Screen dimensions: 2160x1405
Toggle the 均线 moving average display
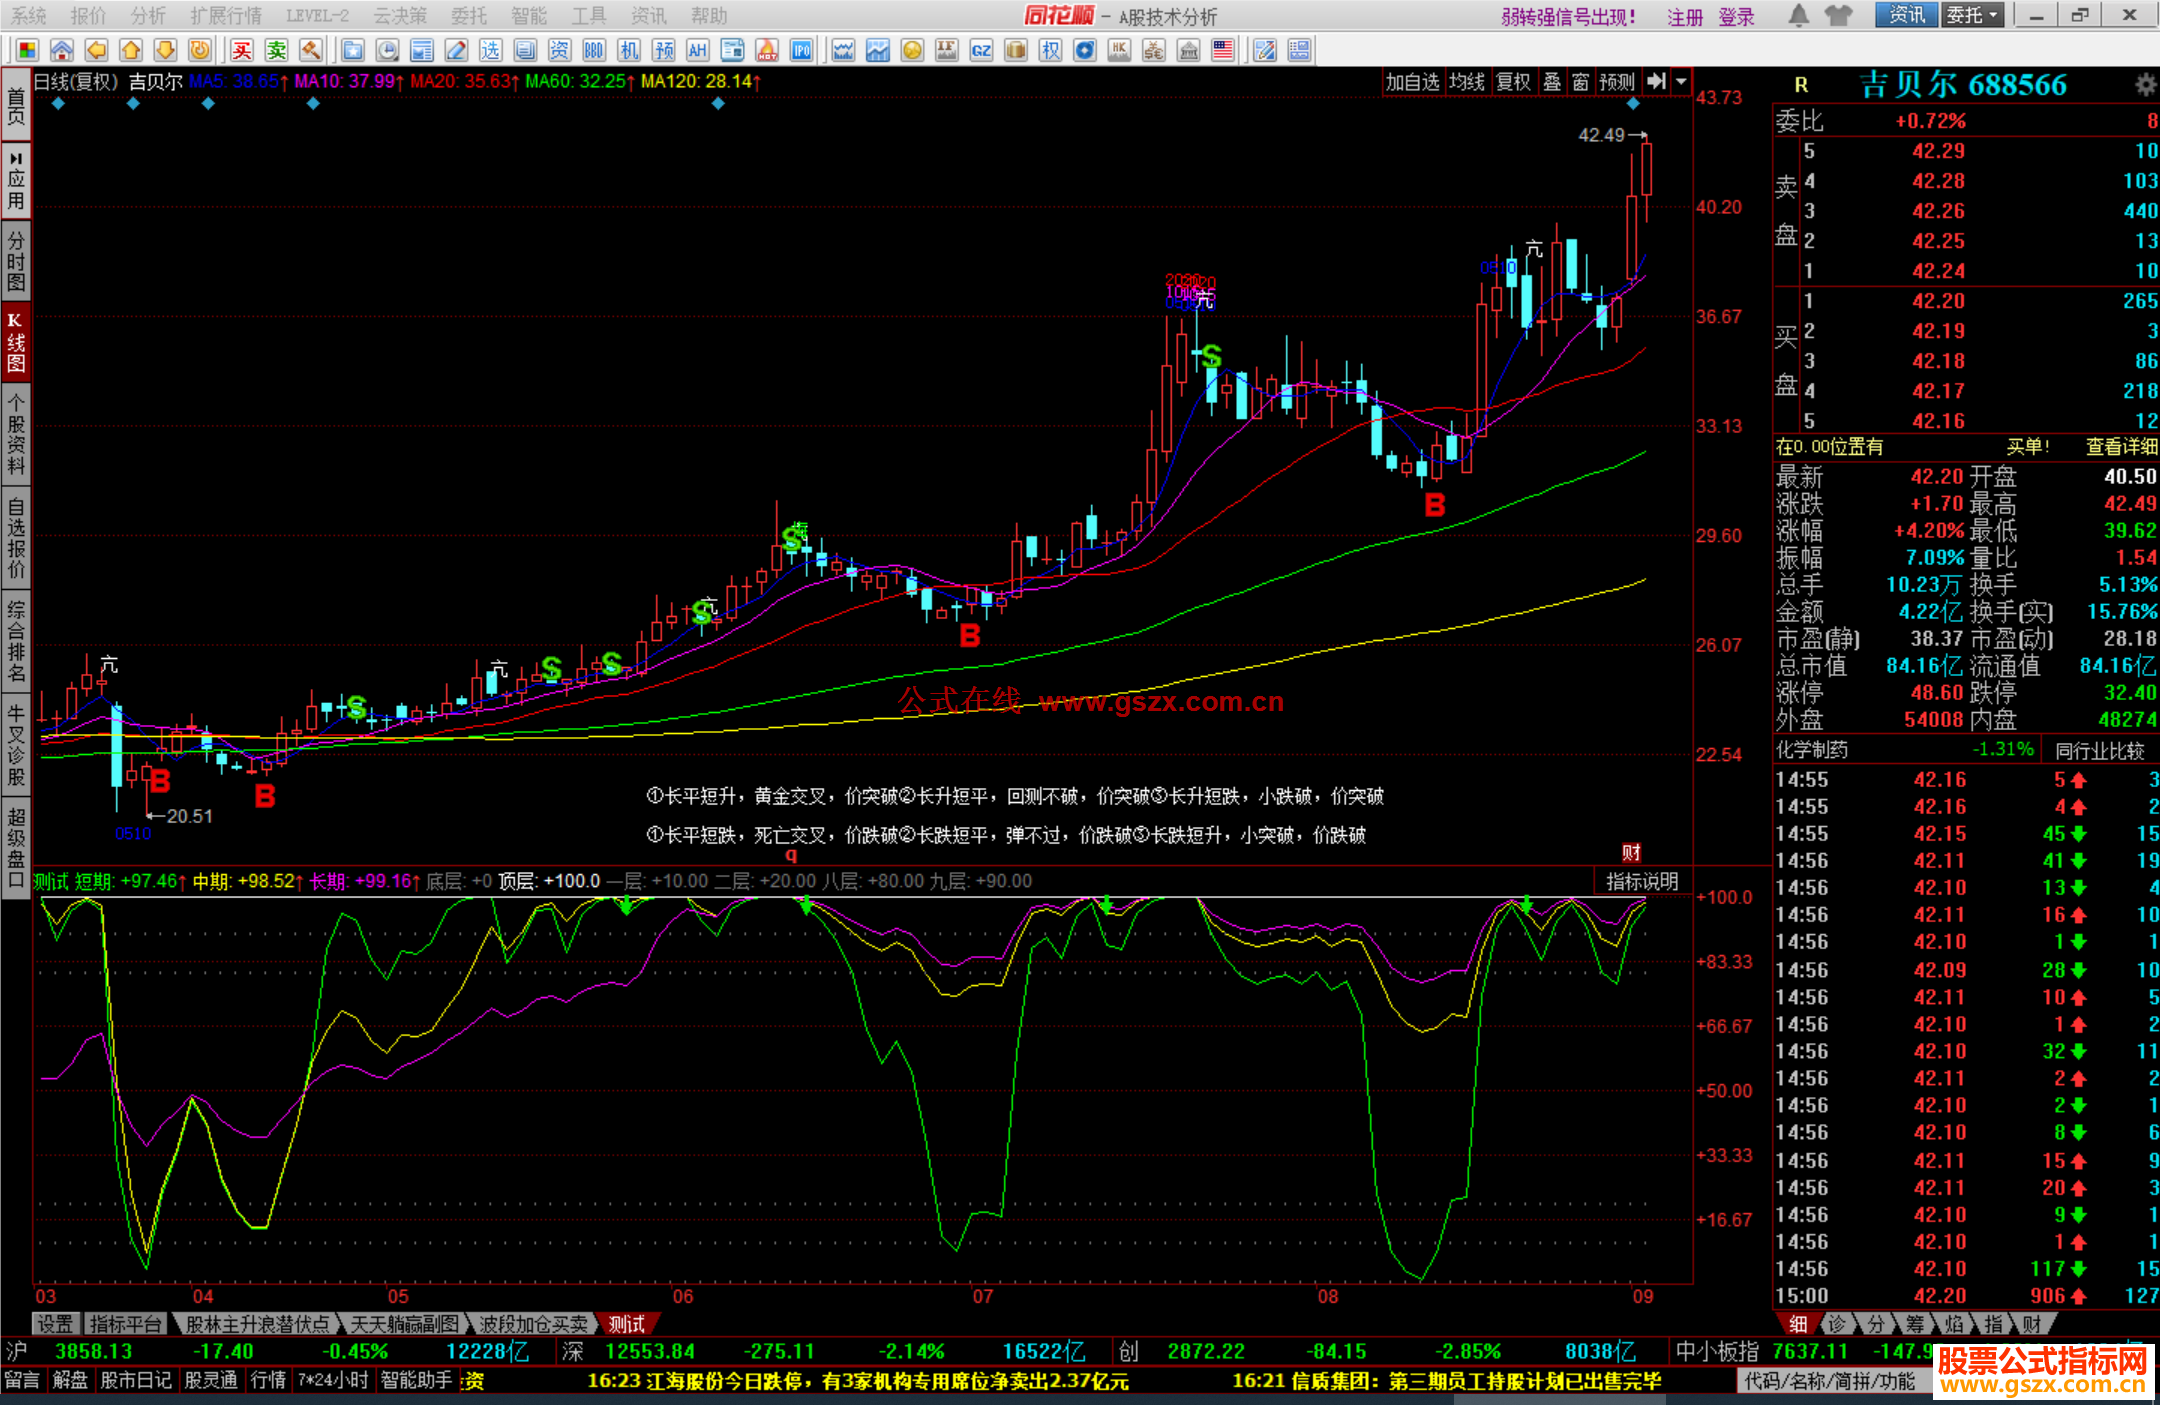(x=1466, y=82)
